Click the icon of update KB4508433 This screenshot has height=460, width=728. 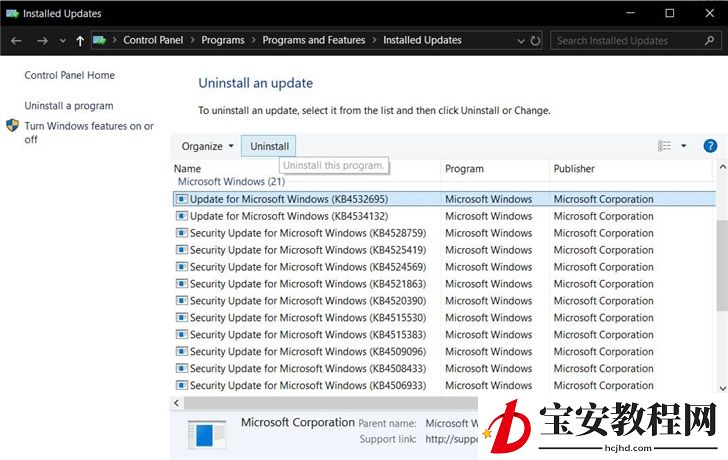pos(182,369)
